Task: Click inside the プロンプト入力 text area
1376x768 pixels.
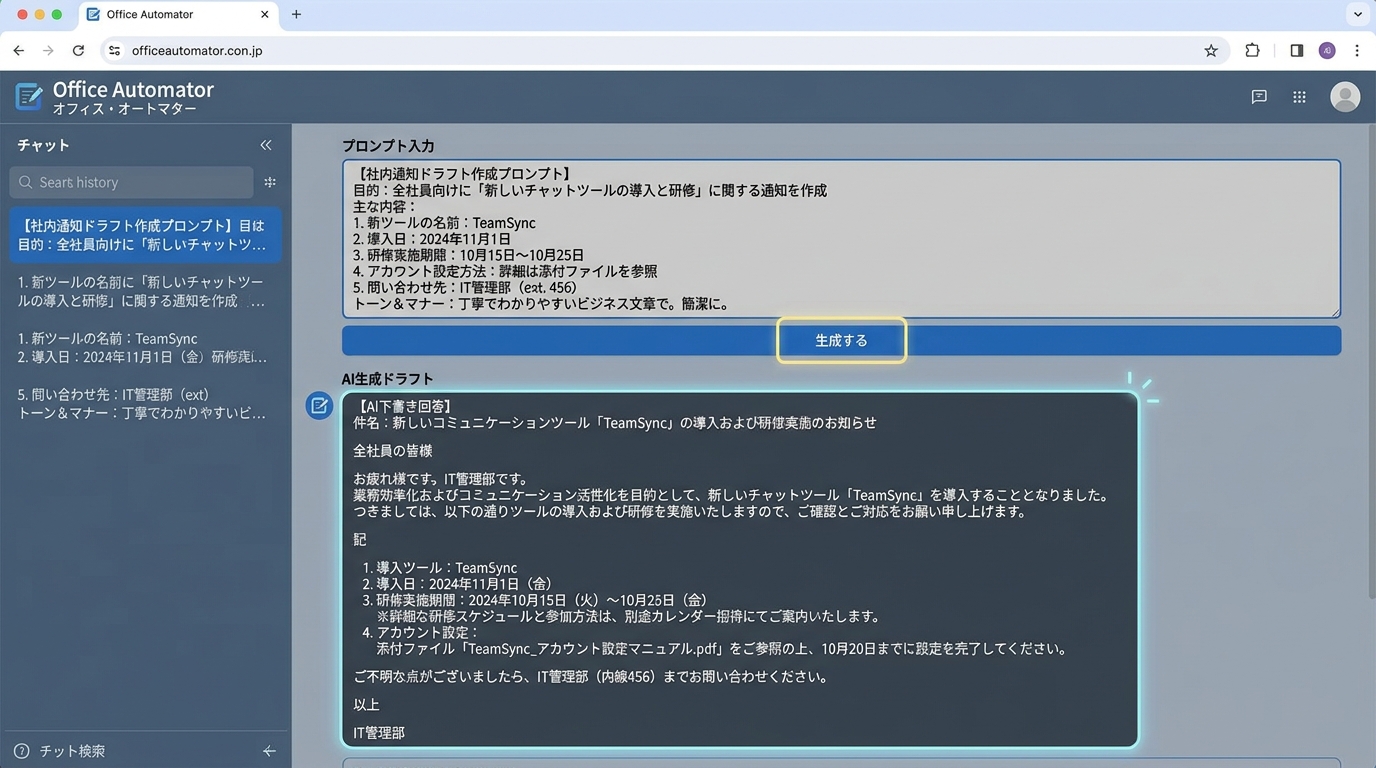Action: [840, 238]
